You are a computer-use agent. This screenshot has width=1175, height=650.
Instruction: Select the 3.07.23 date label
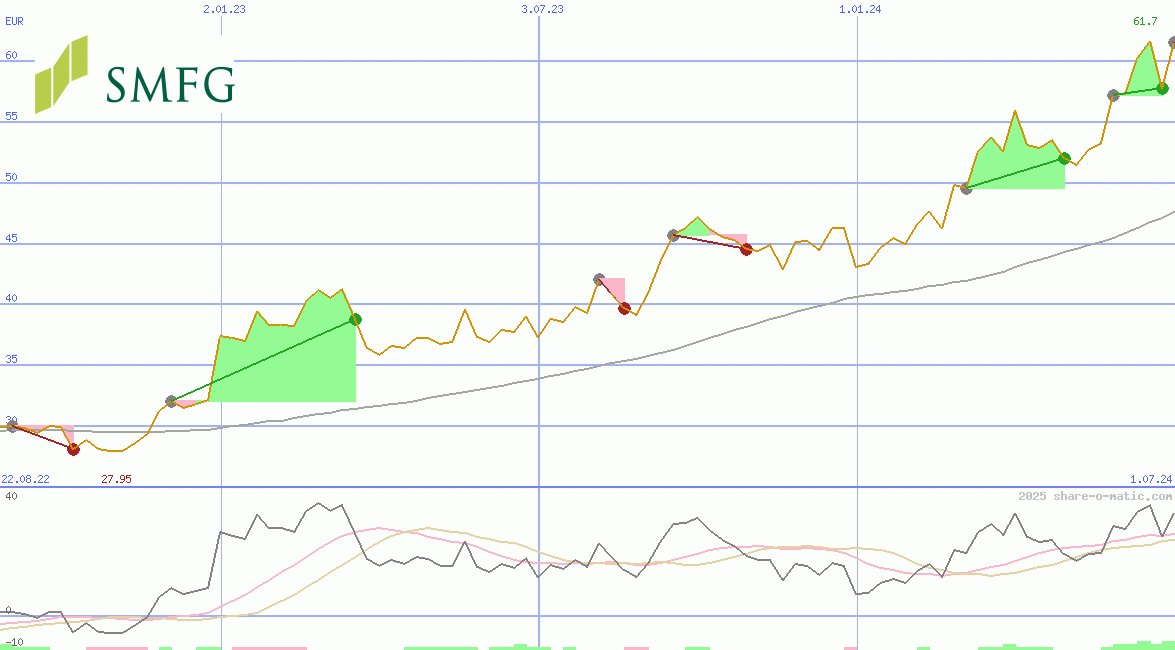pos(542,9)
